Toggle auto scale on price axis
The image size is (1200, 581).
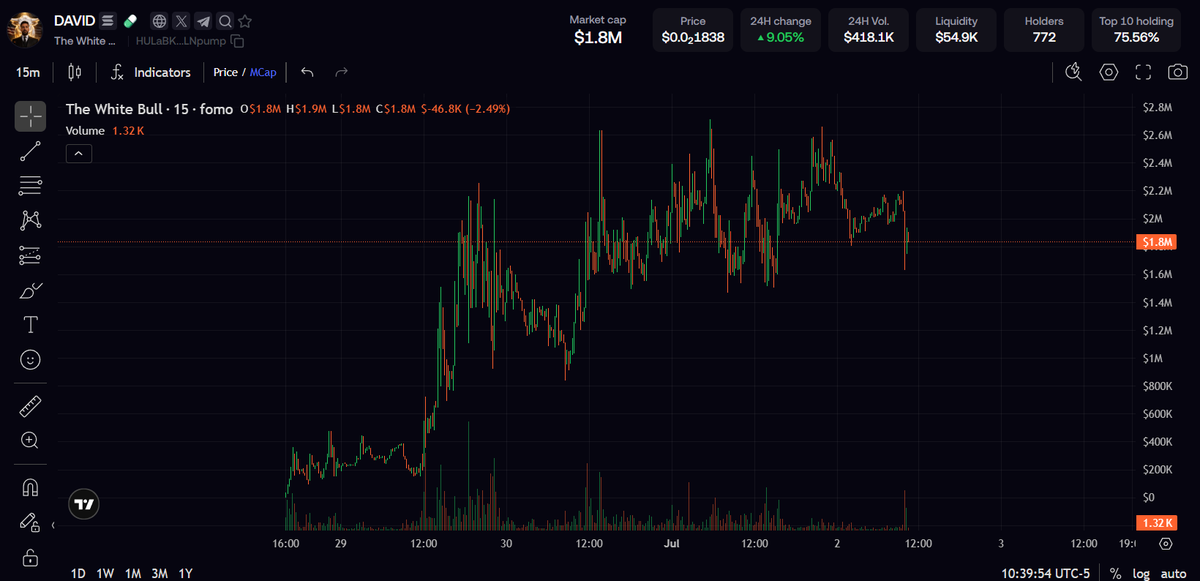tap(1173, 573)
